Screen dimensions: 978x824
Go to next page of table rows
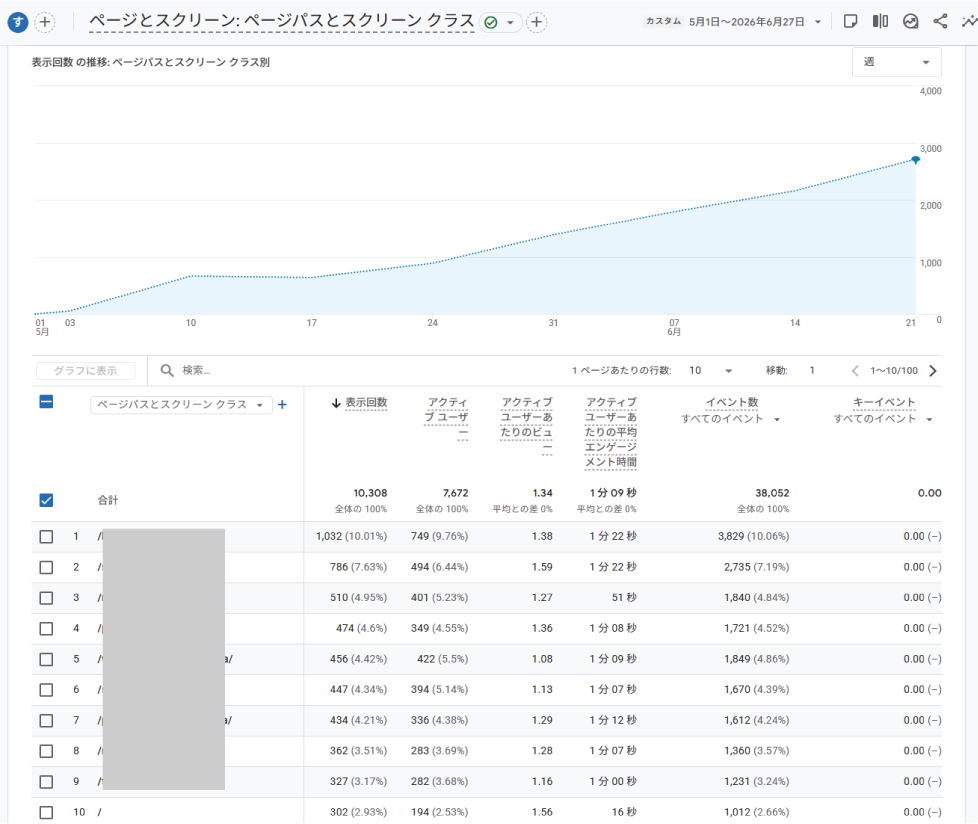[x=933, y=371]
